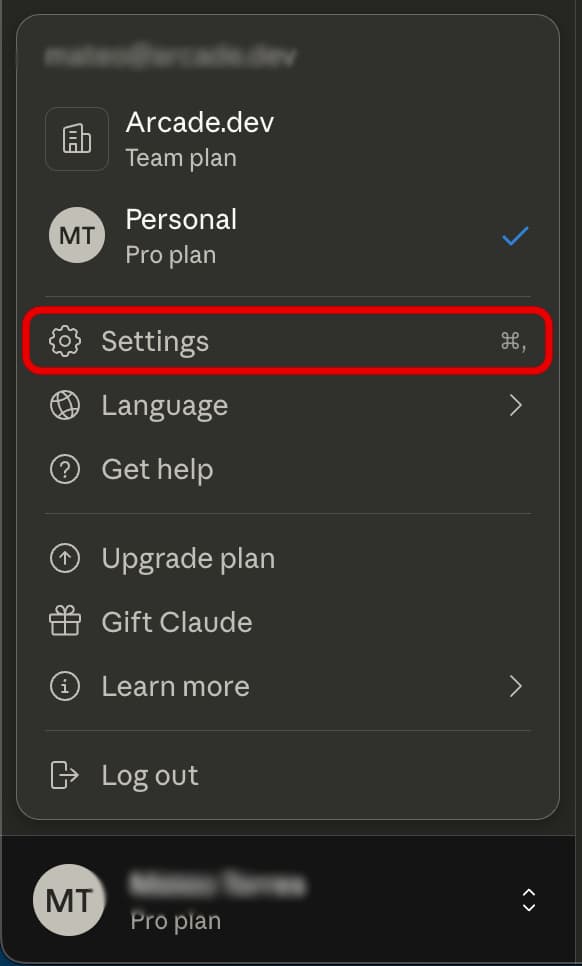Image resolution: width=582 pixels, height=966 pixels.
Task: Click the Arcade.dev organization building icon
Action: point(77,139)
